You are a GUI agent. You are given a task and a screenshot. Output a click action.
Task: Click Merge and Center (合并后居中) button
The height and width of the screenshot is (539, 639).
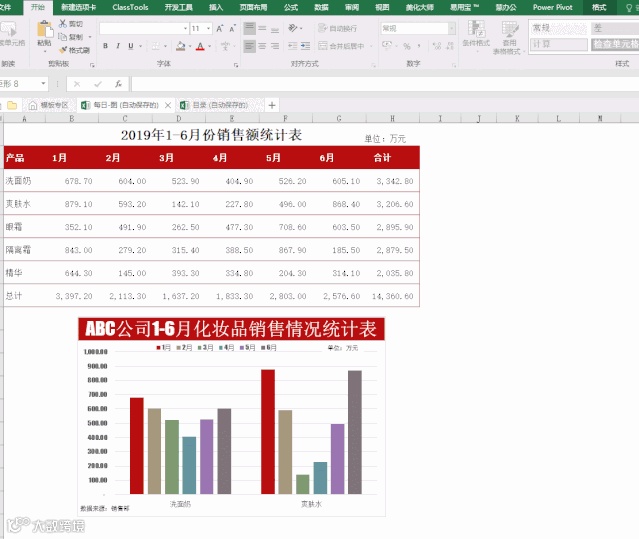342,46
